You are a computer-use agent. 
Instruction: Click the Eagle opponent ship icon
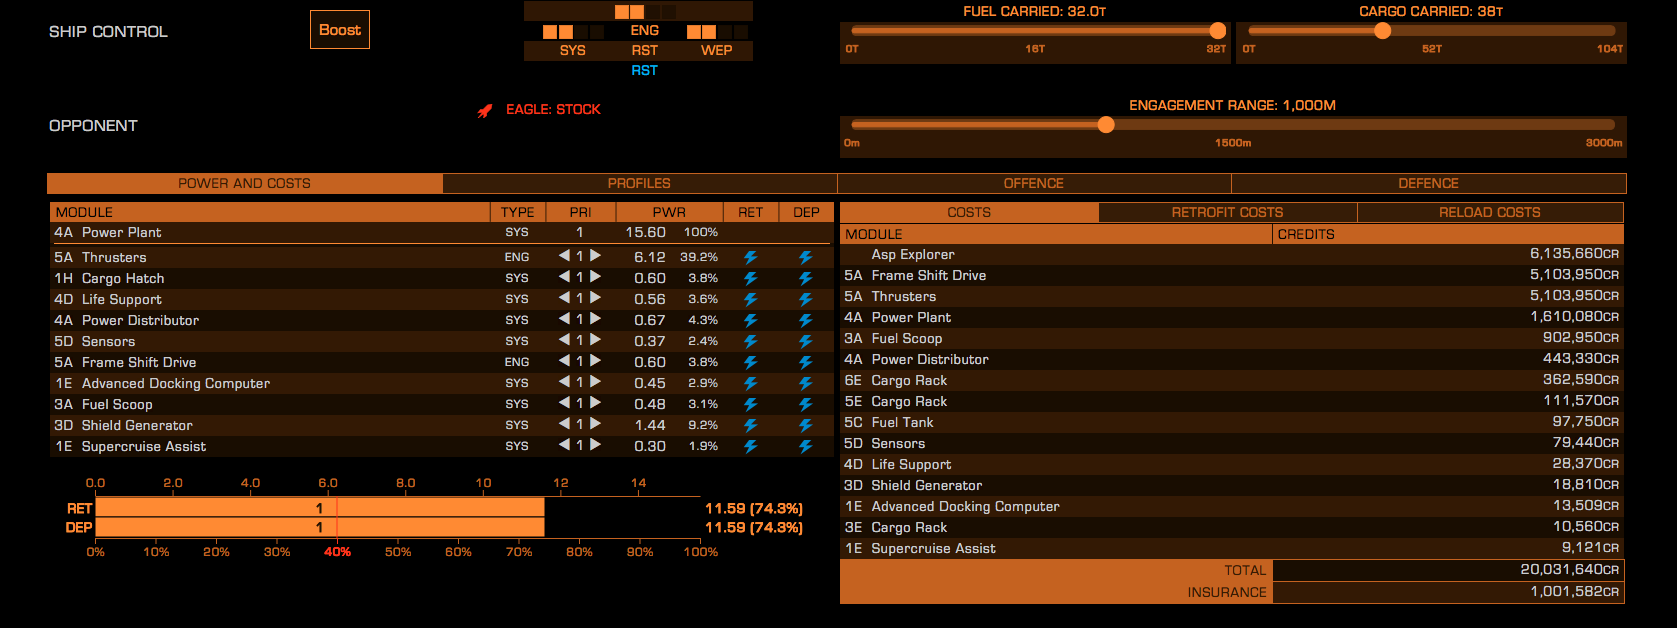tap(485, 110)
